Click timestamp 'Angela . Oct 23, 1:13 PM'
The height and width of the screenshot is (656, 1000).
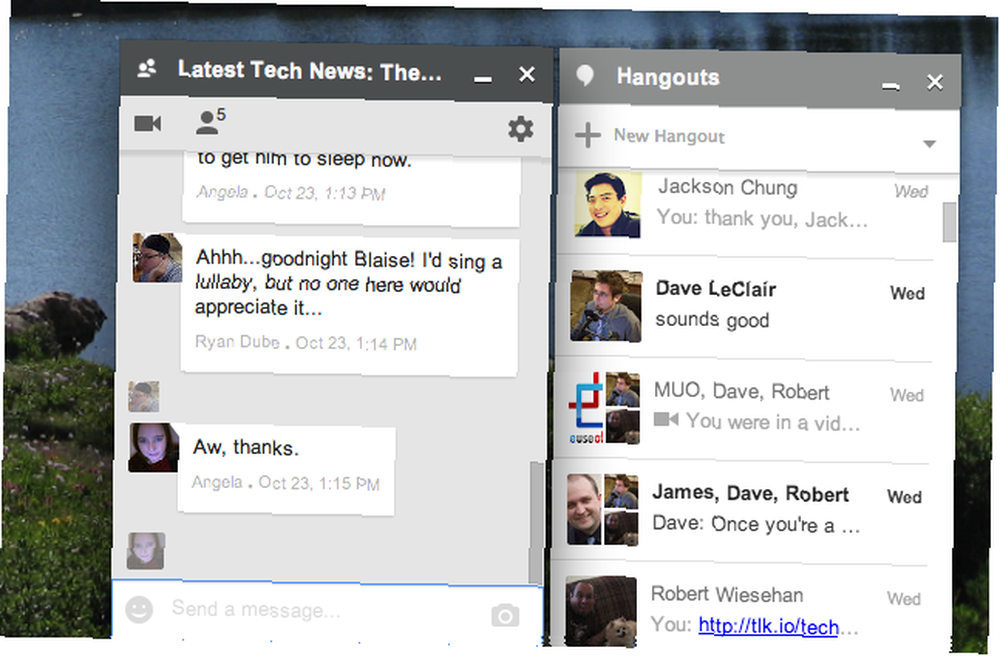[291, 193]
